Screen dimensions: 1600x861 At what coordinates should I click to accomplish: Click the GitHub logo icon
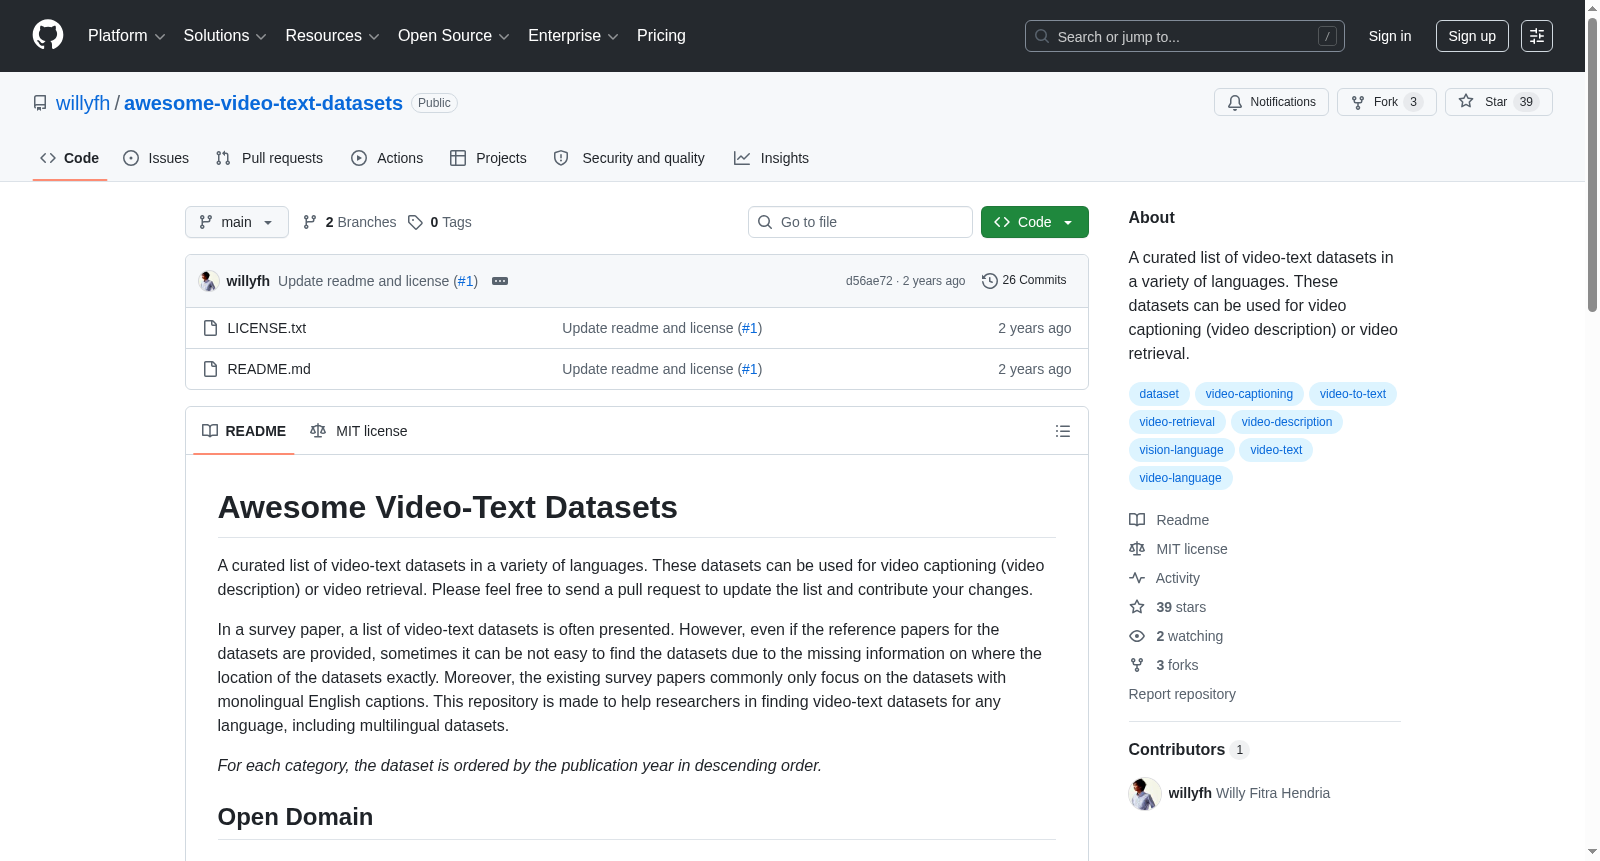(x=48, y=35)
